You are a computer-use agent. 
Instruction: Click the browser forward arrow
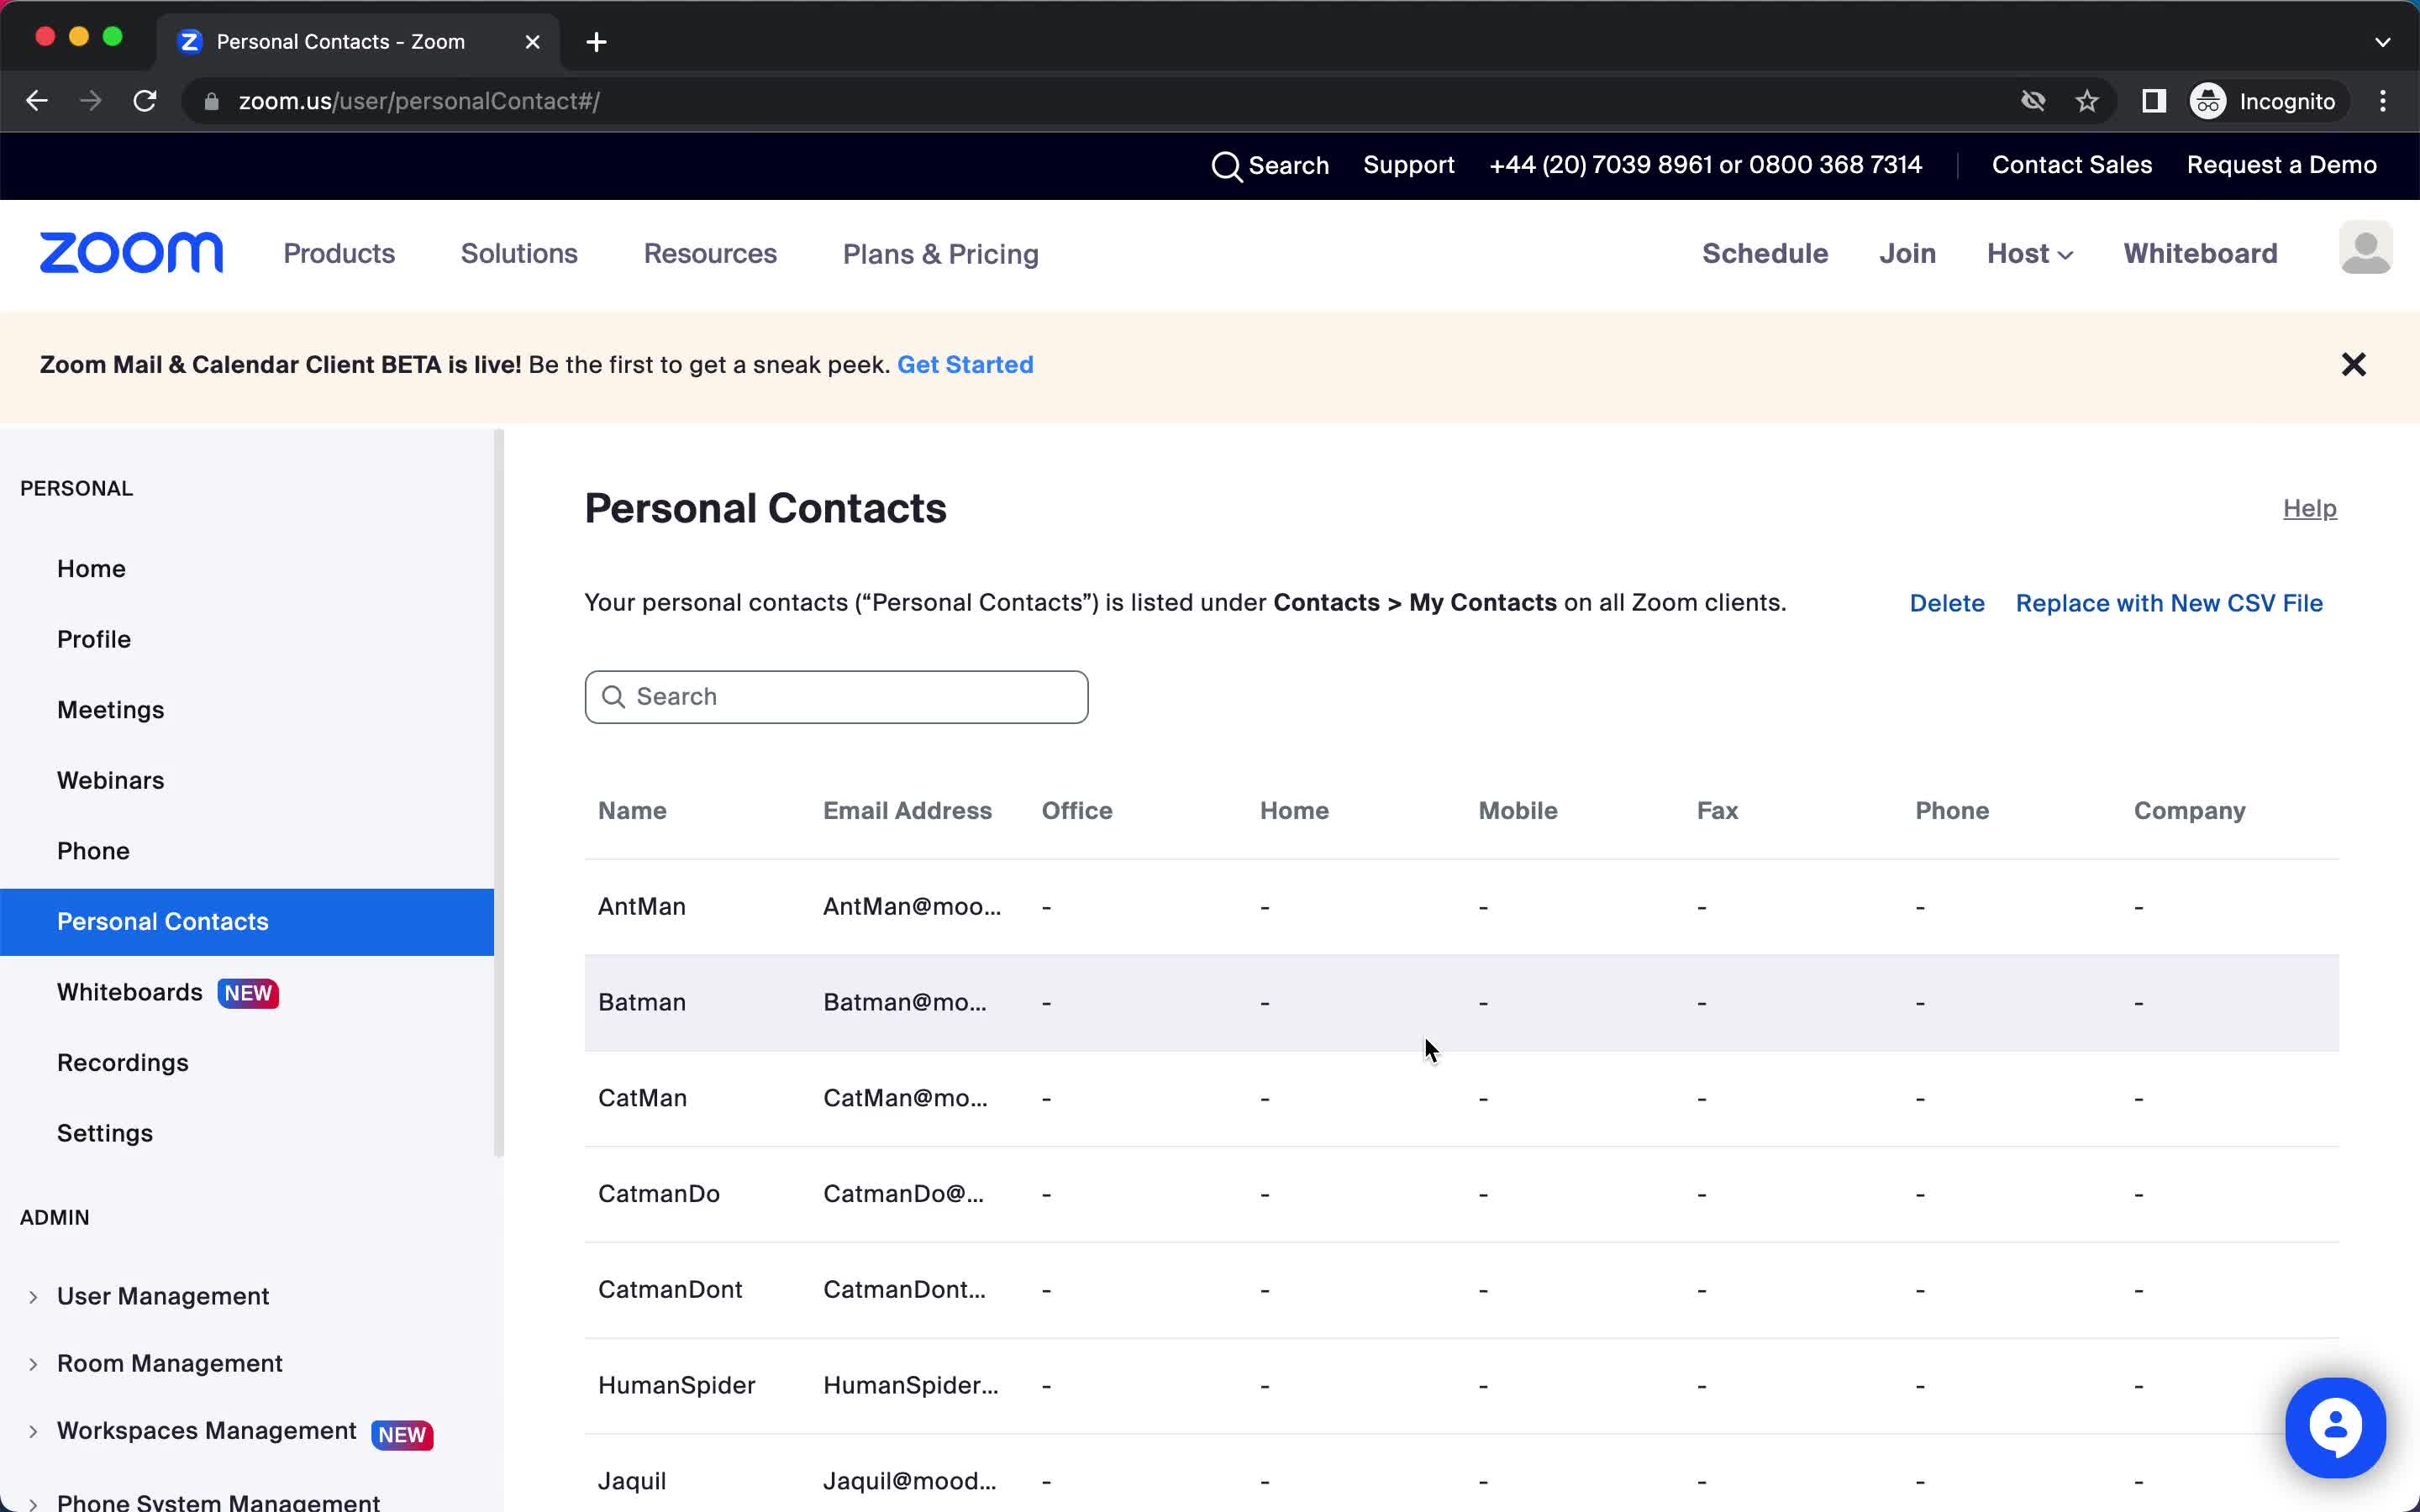91,101
